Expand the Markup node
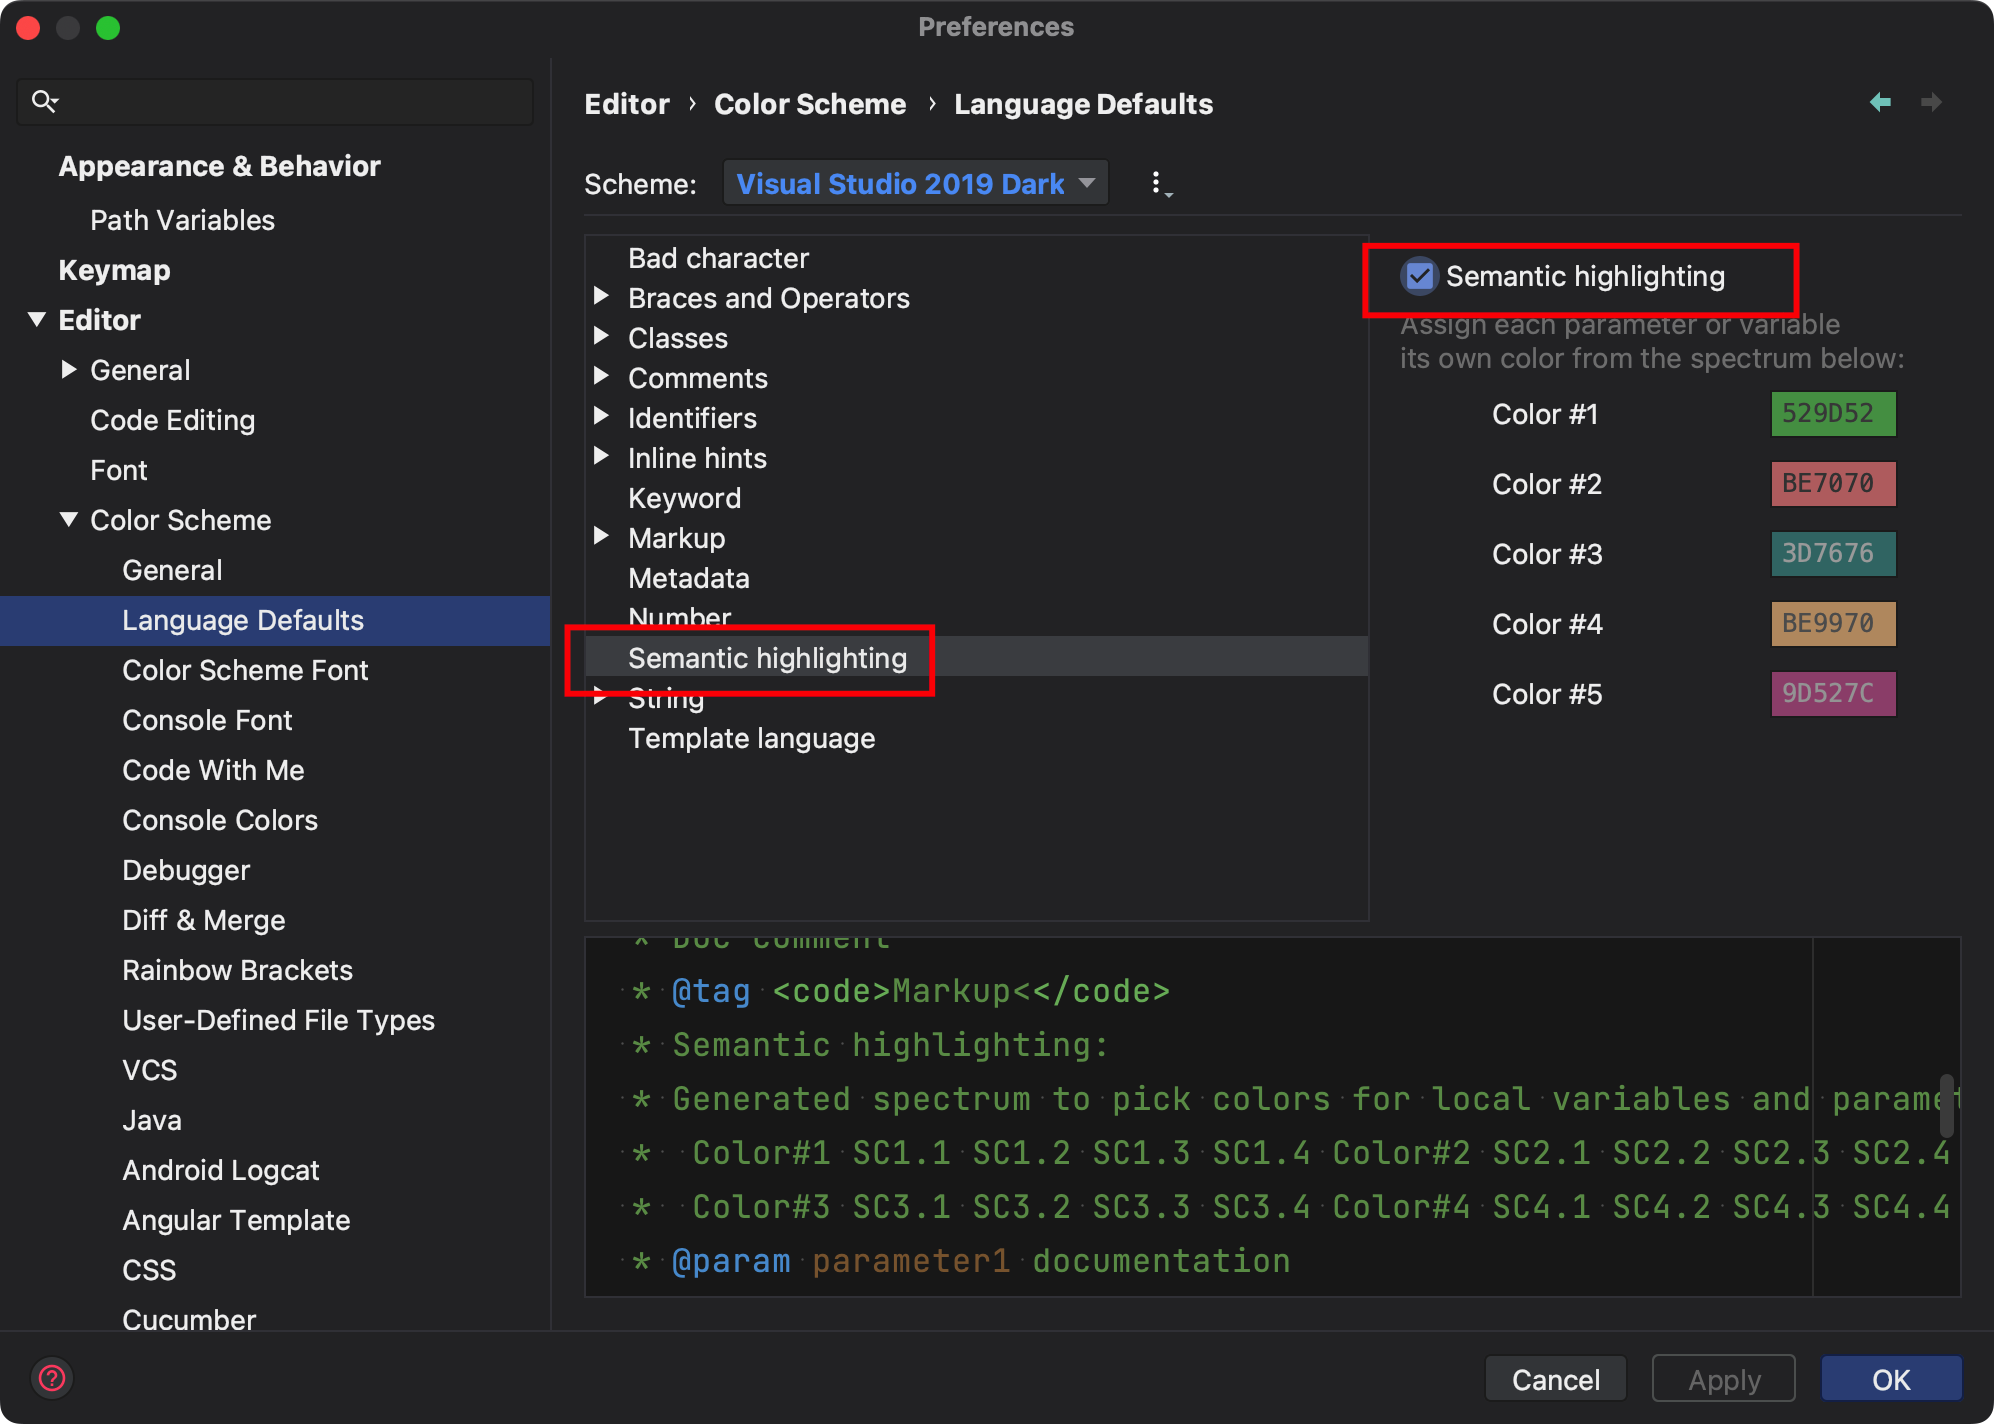The width and height of the screenshot is (1994, 1424). click(x=601, y=536)
